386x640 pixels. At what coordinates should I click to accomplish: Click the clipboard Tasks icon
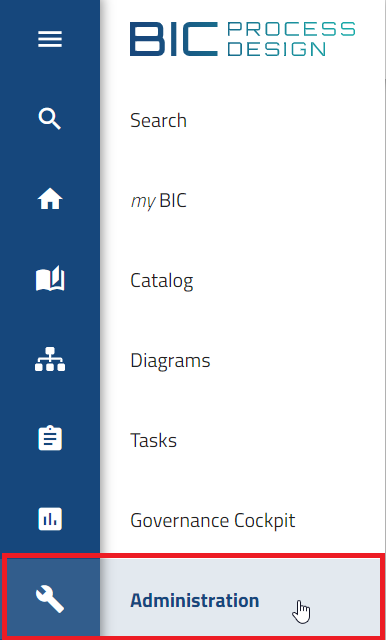click(50, 439)
